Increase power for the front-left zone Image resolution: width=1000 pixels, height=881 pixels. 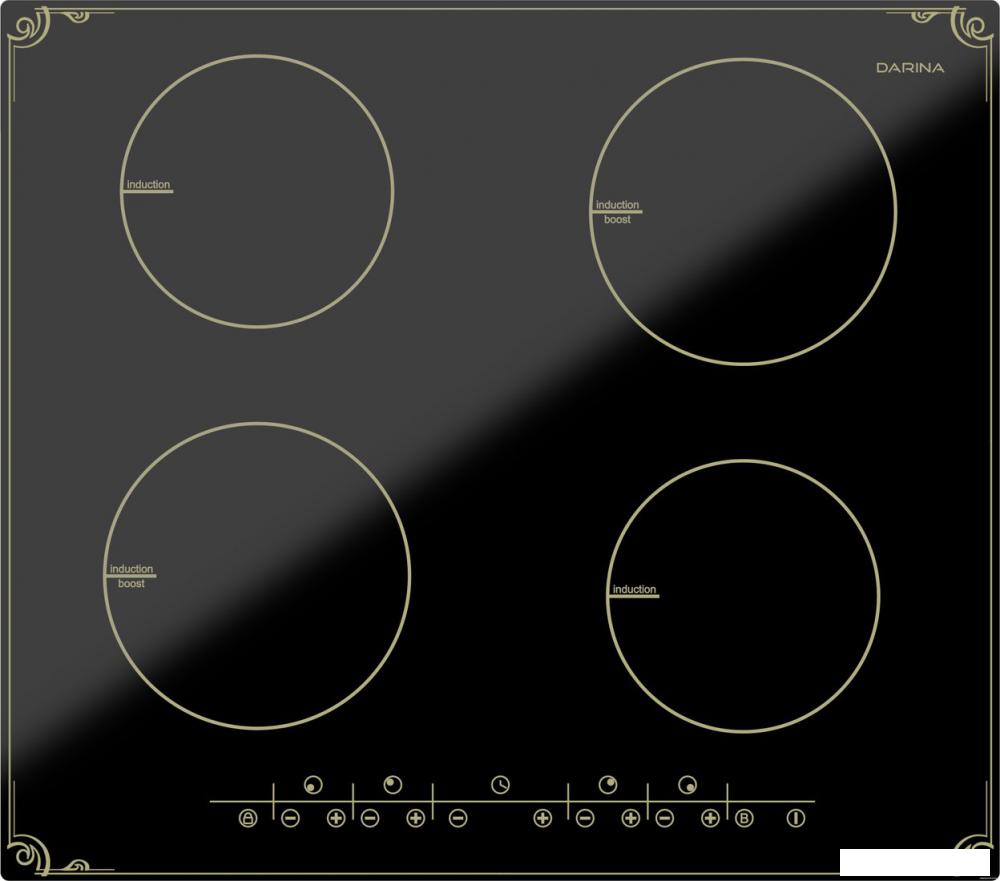336,818
